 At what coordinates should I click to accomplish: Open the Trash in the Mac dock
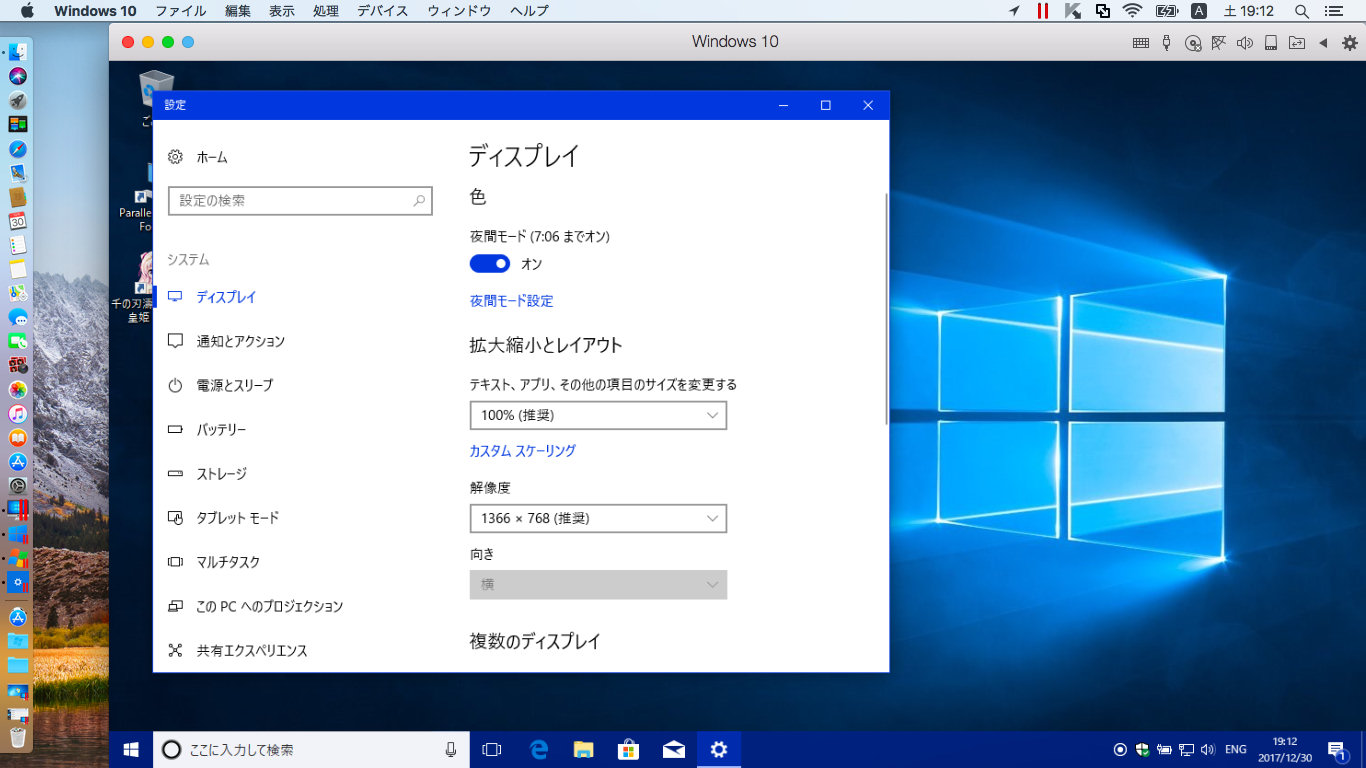tap(18, 738)
